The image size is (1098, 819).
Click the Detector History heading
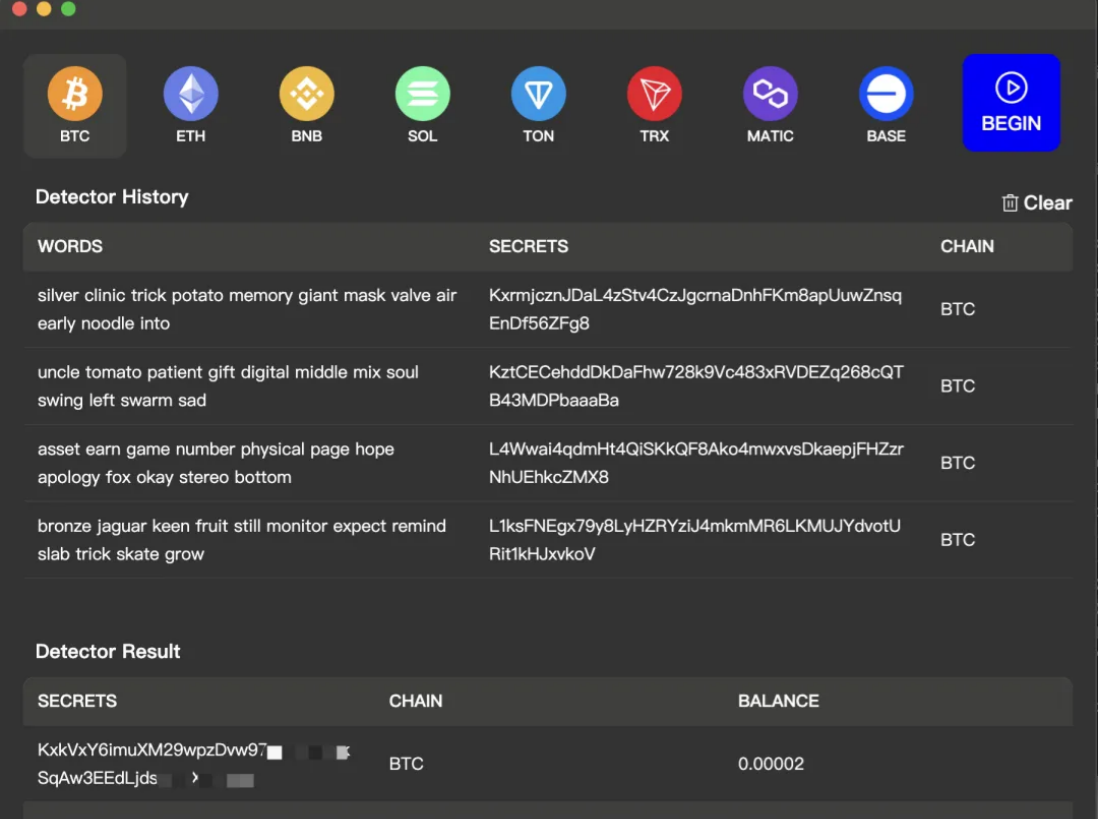click(x=112, y=197)
